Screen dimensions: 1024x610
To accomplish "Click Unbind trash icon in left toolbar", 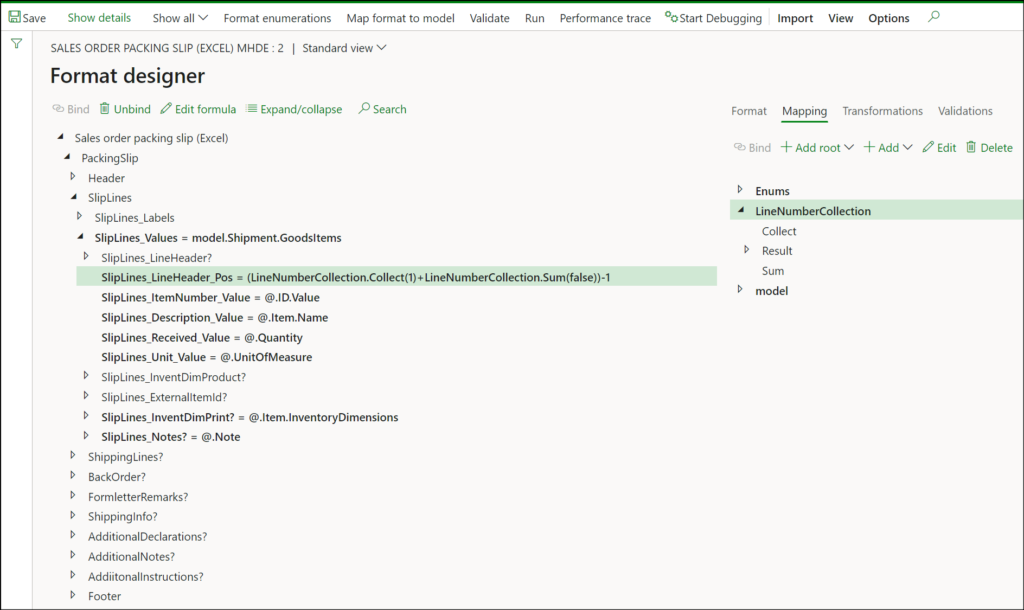I will (x=104, y=108).
